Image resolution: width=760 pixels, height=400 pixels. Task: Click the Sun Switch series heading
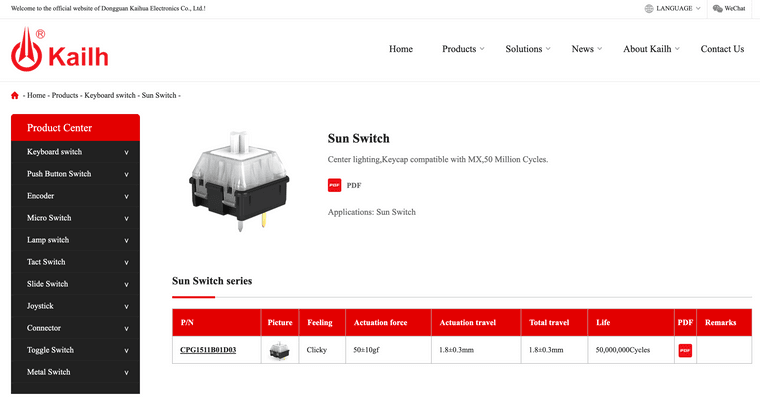(x=212, y=281)
